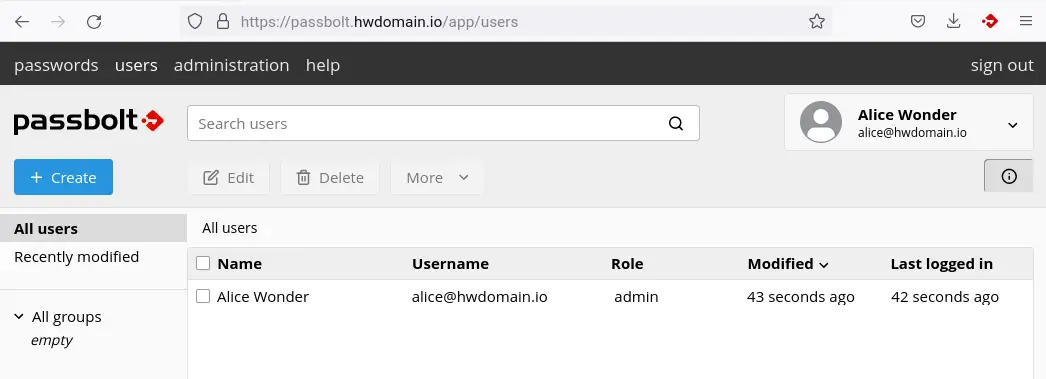Reload the page with refresh icon
The width and height of the screenshot is (1046, 379).
(x=94, y=21)
